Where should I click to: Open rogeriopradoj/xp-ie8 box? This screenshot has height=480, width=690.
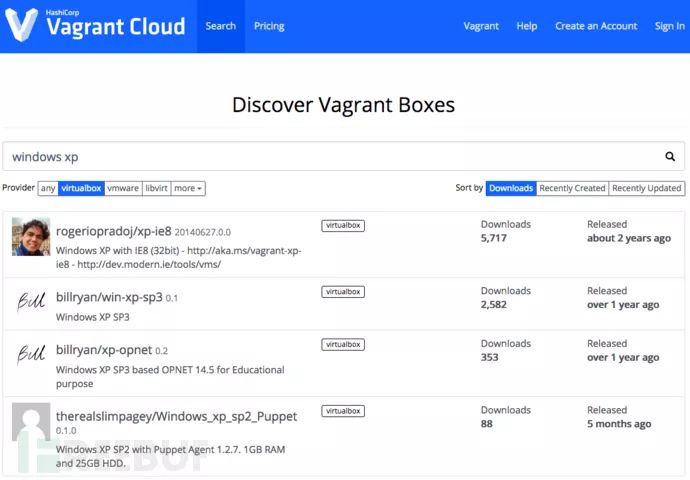[x=114, y=231]
